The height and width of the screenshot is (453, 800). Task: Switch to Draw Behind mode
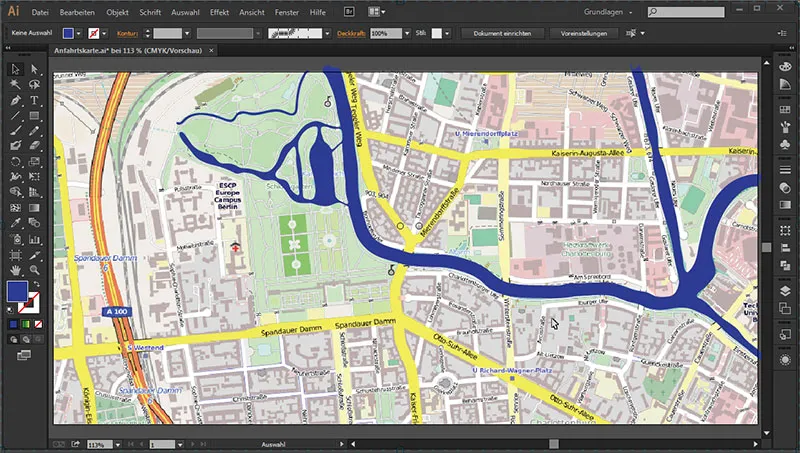pyautogui.click(x=26, y=339)
